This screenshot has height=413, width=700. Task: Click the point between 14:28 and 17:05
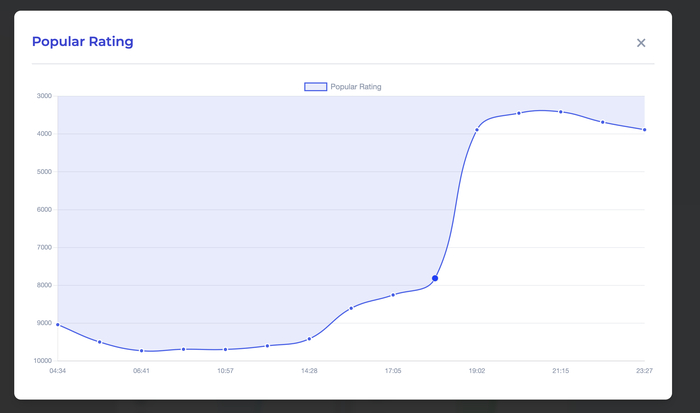351,308
